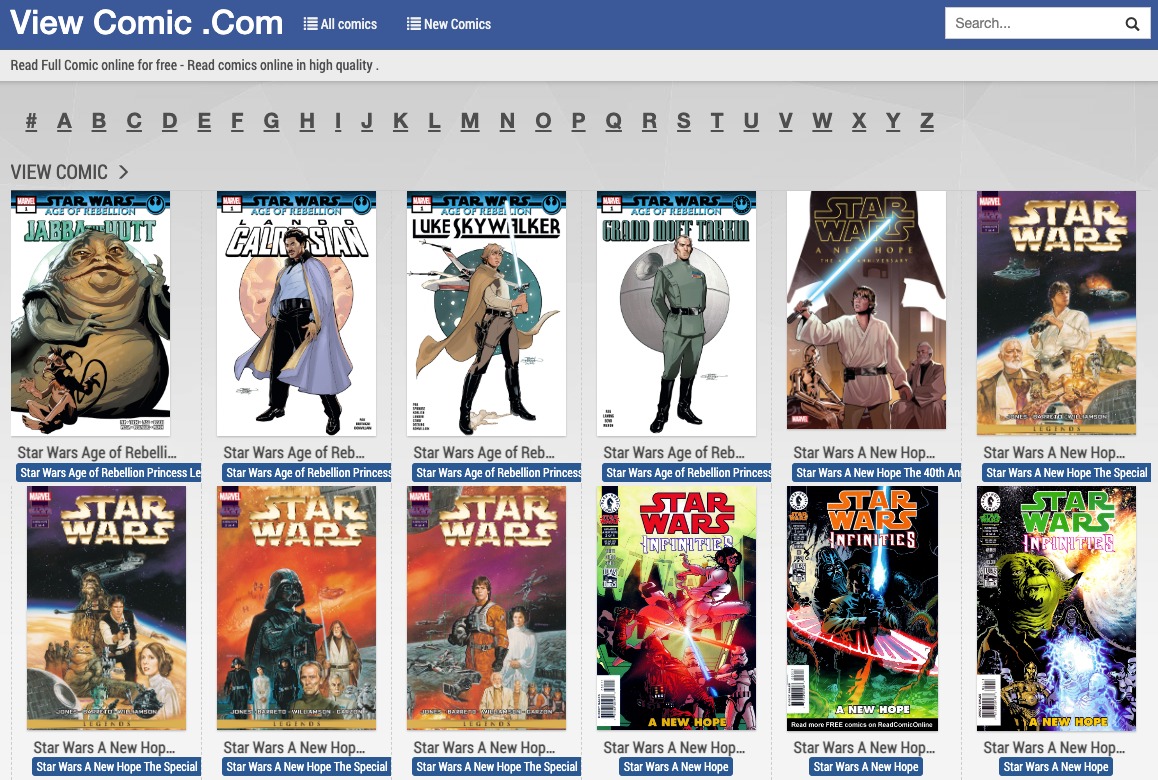Filter comics by letter K

tap(400, 121)
